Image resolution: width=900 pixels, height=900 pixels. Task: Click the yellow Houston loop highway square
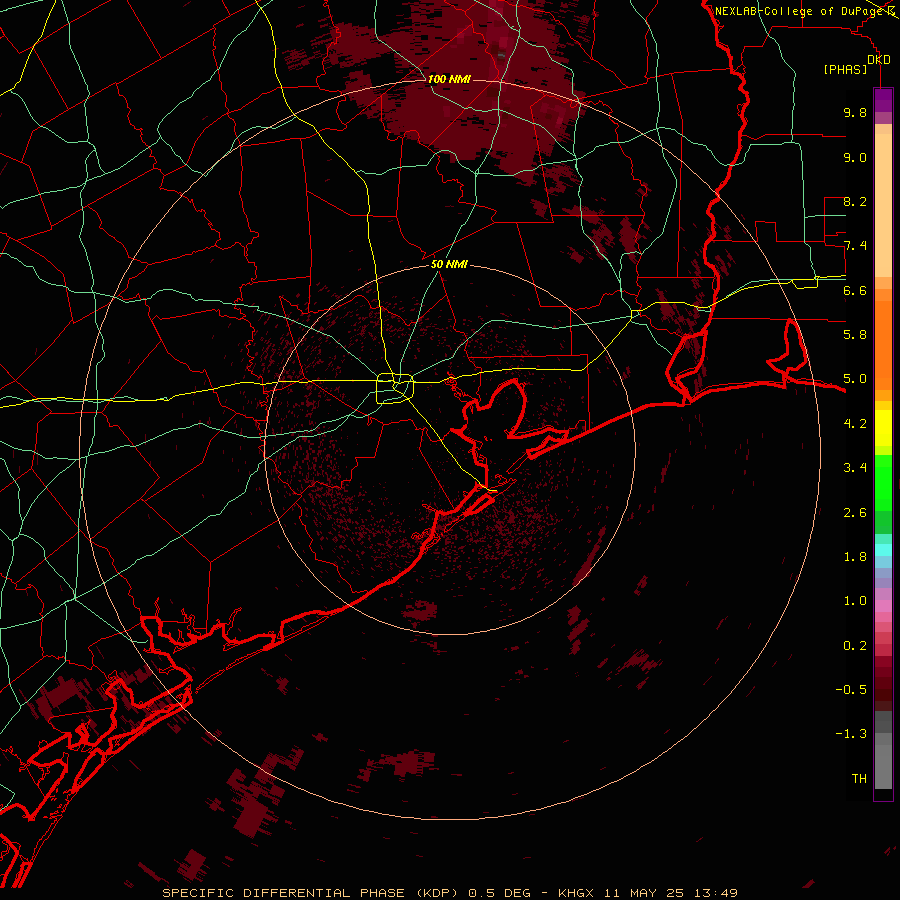(x=395, y=389)
